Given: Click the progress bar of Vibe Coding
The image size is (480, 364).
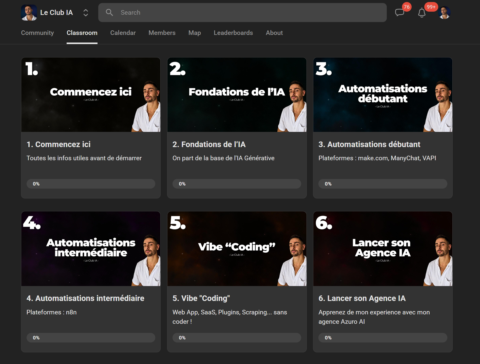Looking at the screenshot, I should click(237, 338).
